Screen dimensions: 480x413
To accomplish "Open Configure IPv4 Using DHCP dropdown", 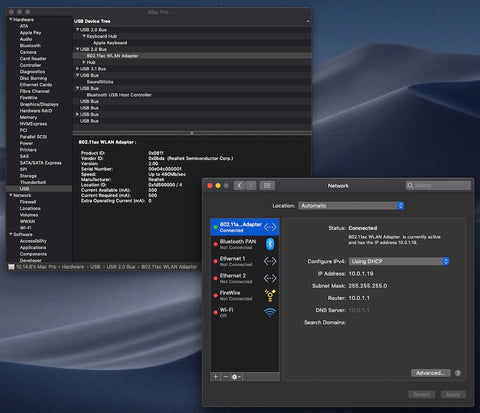I will (x=399, y=261).
